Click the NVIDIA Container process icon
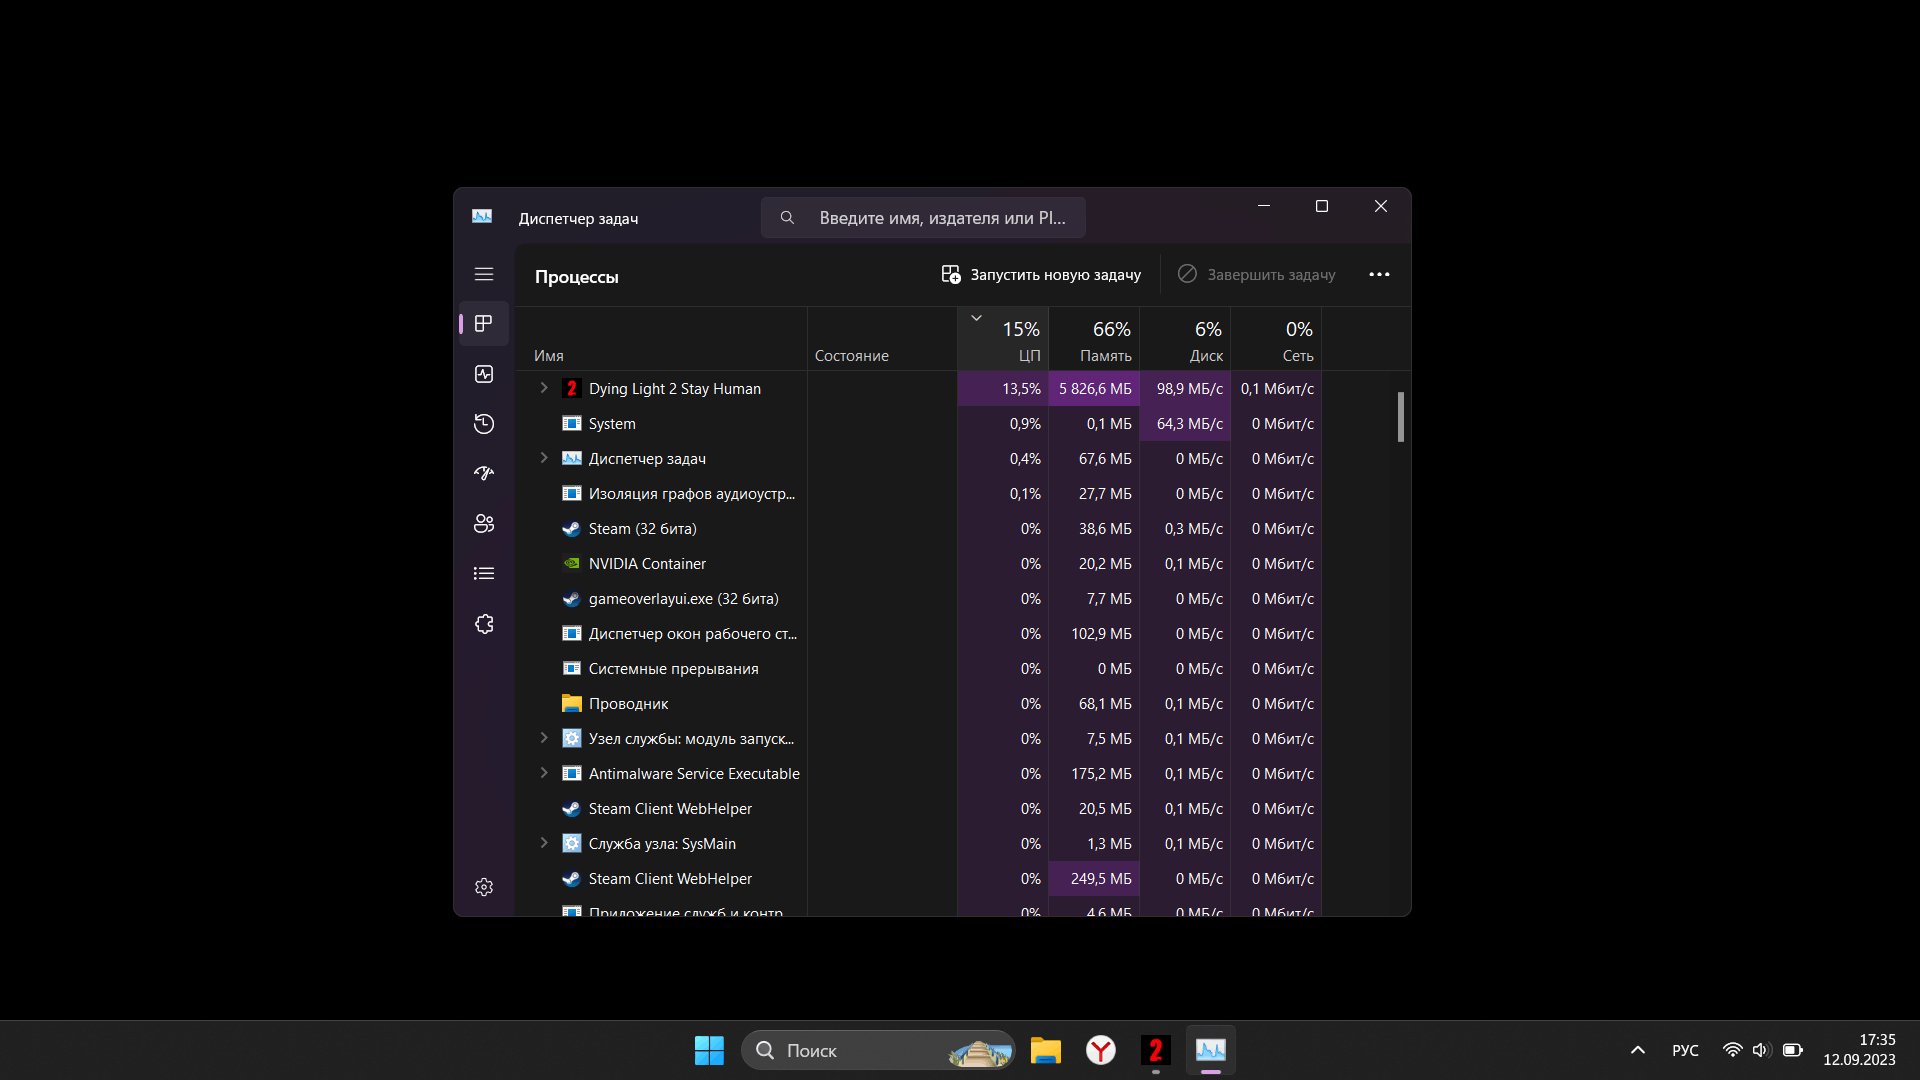 coord(572,564)
